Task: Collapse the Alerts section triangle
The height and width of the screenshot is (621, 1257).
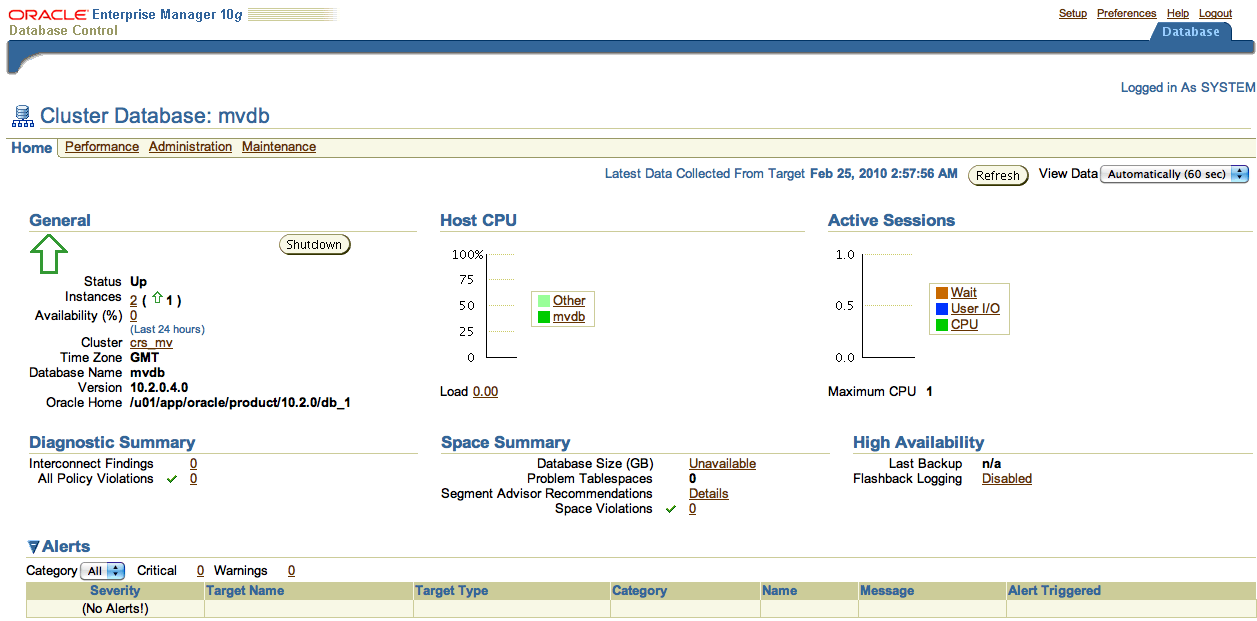Action: tap(34, 547)
